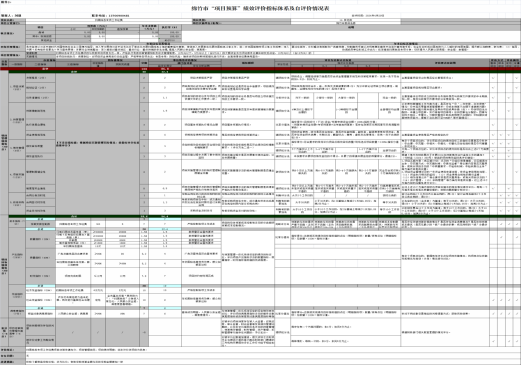
Task: Select the sheet title 绵竹市"项目预算"绩效评价 heading
Action: pyautogui.click(x=260, y=8)
